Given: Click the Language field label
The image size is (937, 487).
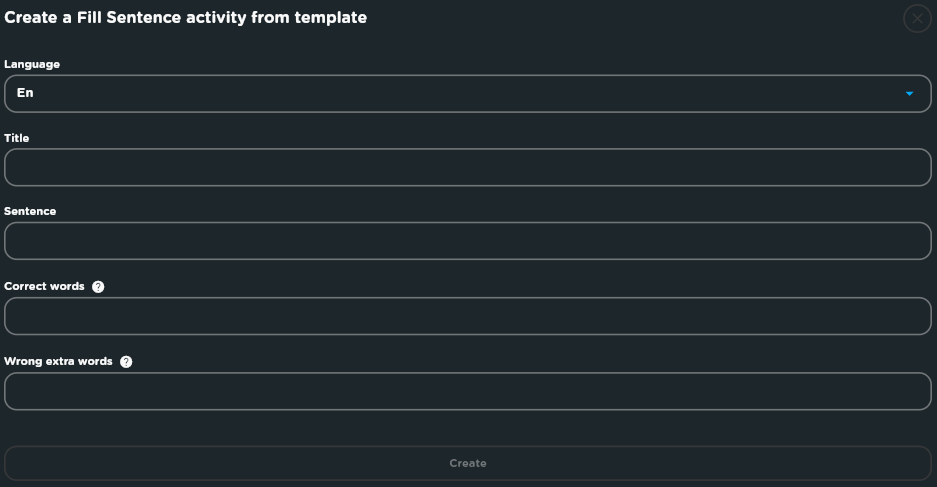Looking at the screenshot, I should tap(32, 64).
